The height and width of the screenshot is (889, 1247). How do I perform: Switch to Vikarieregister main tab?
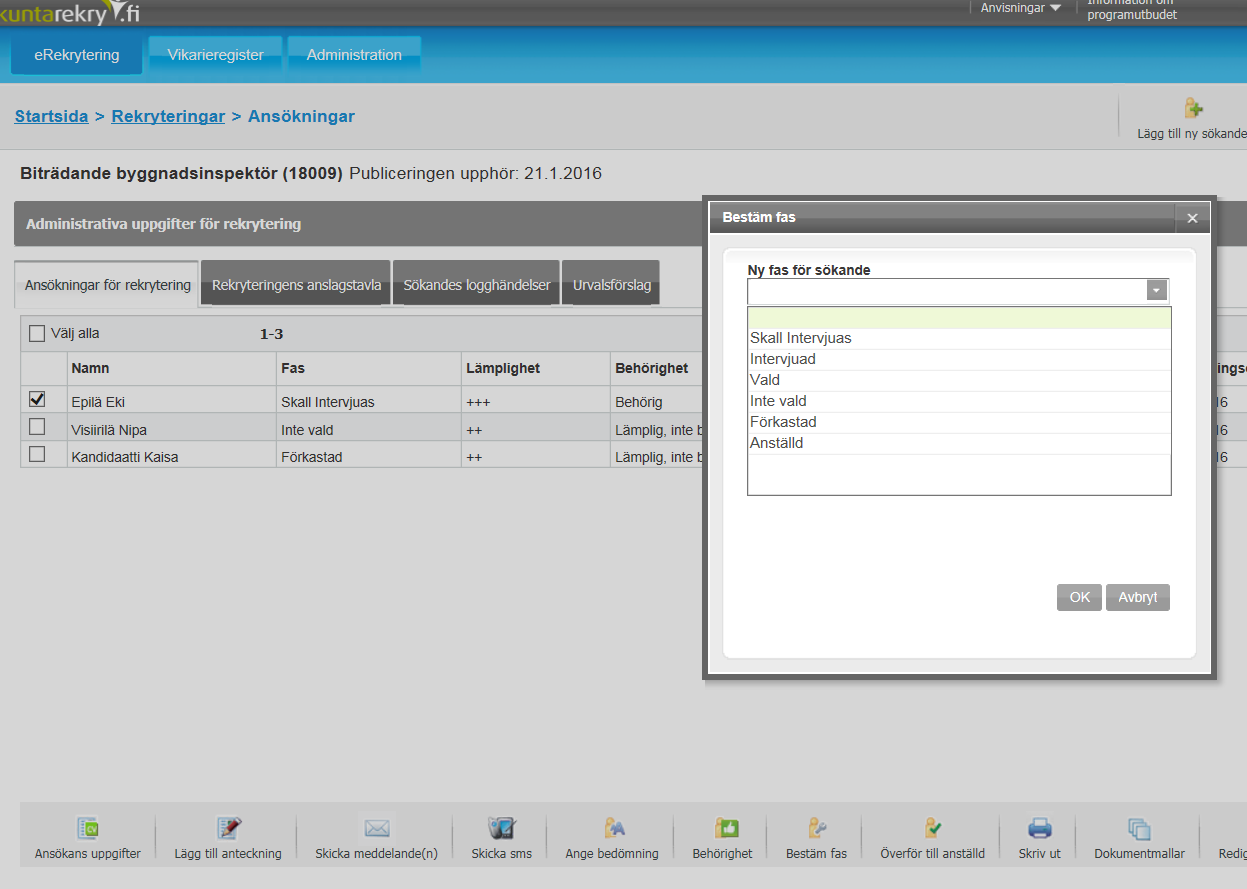(215, 55)
